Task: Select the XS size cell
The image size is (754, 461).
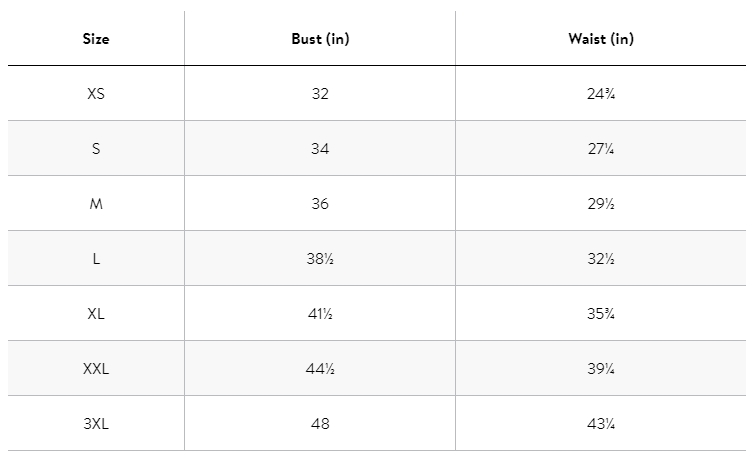Action: pyautogui.click(x=96, y=94)
